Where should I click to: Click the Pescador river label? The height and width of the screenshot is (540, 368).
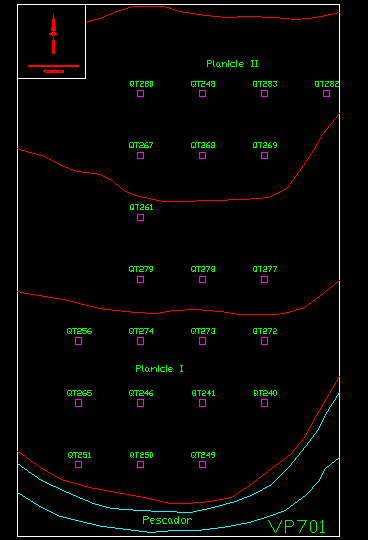pos(167,520)
